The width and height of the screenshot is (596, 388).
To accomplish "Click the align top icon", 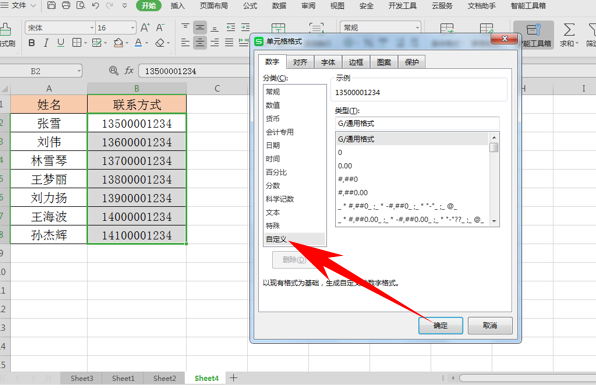I will pos(185,27).
